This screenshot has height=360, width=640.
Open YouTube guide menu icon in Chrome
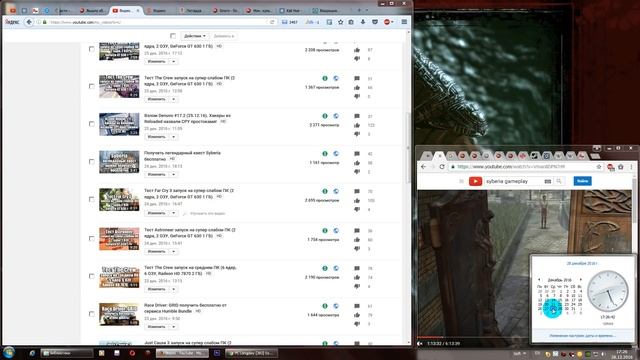pos(461,181)
